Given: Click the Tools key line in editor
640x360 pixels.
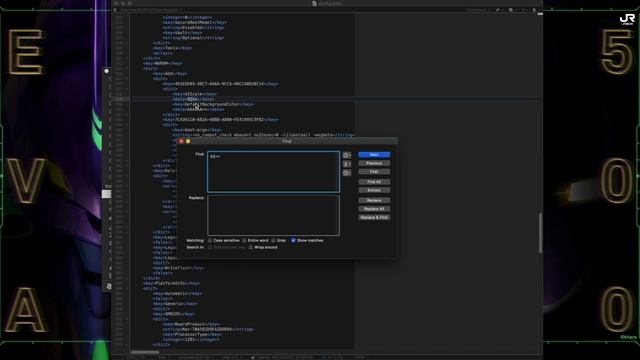Looking at the screenshot, I should pyautogui.click(x=172, y=48).
